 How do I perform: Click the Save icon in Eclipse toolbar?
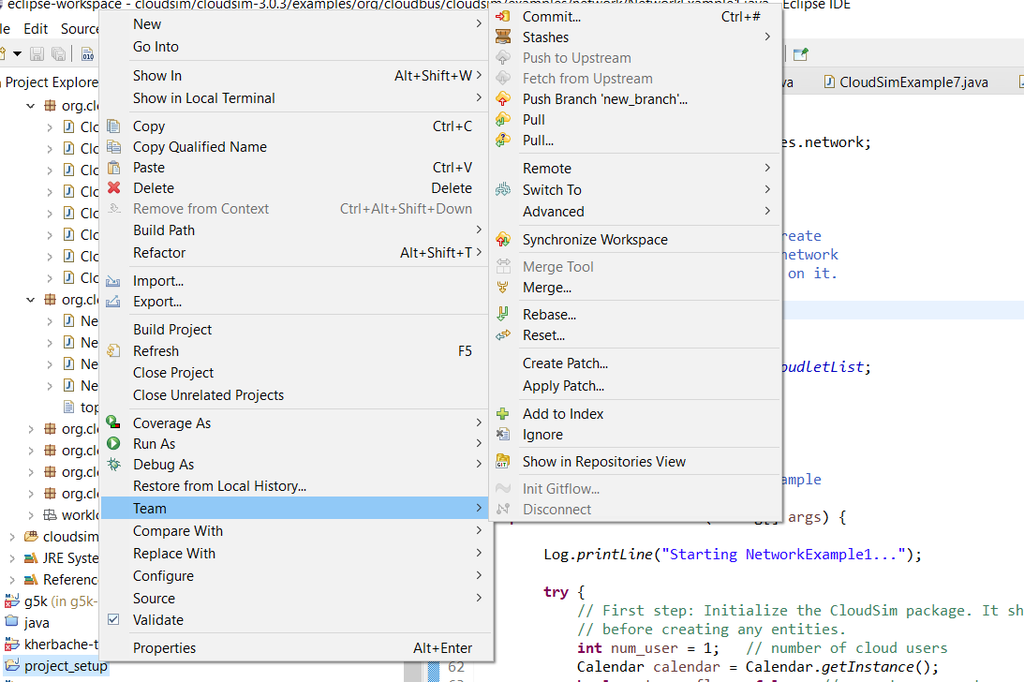[x=37, y=54]
